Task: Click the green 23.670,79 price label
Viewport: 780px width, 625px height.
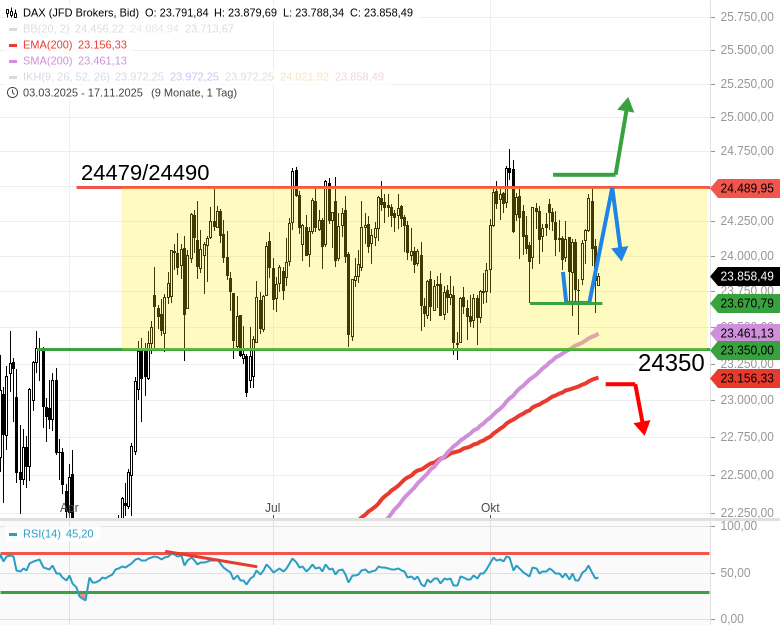Action: point(745,303)
